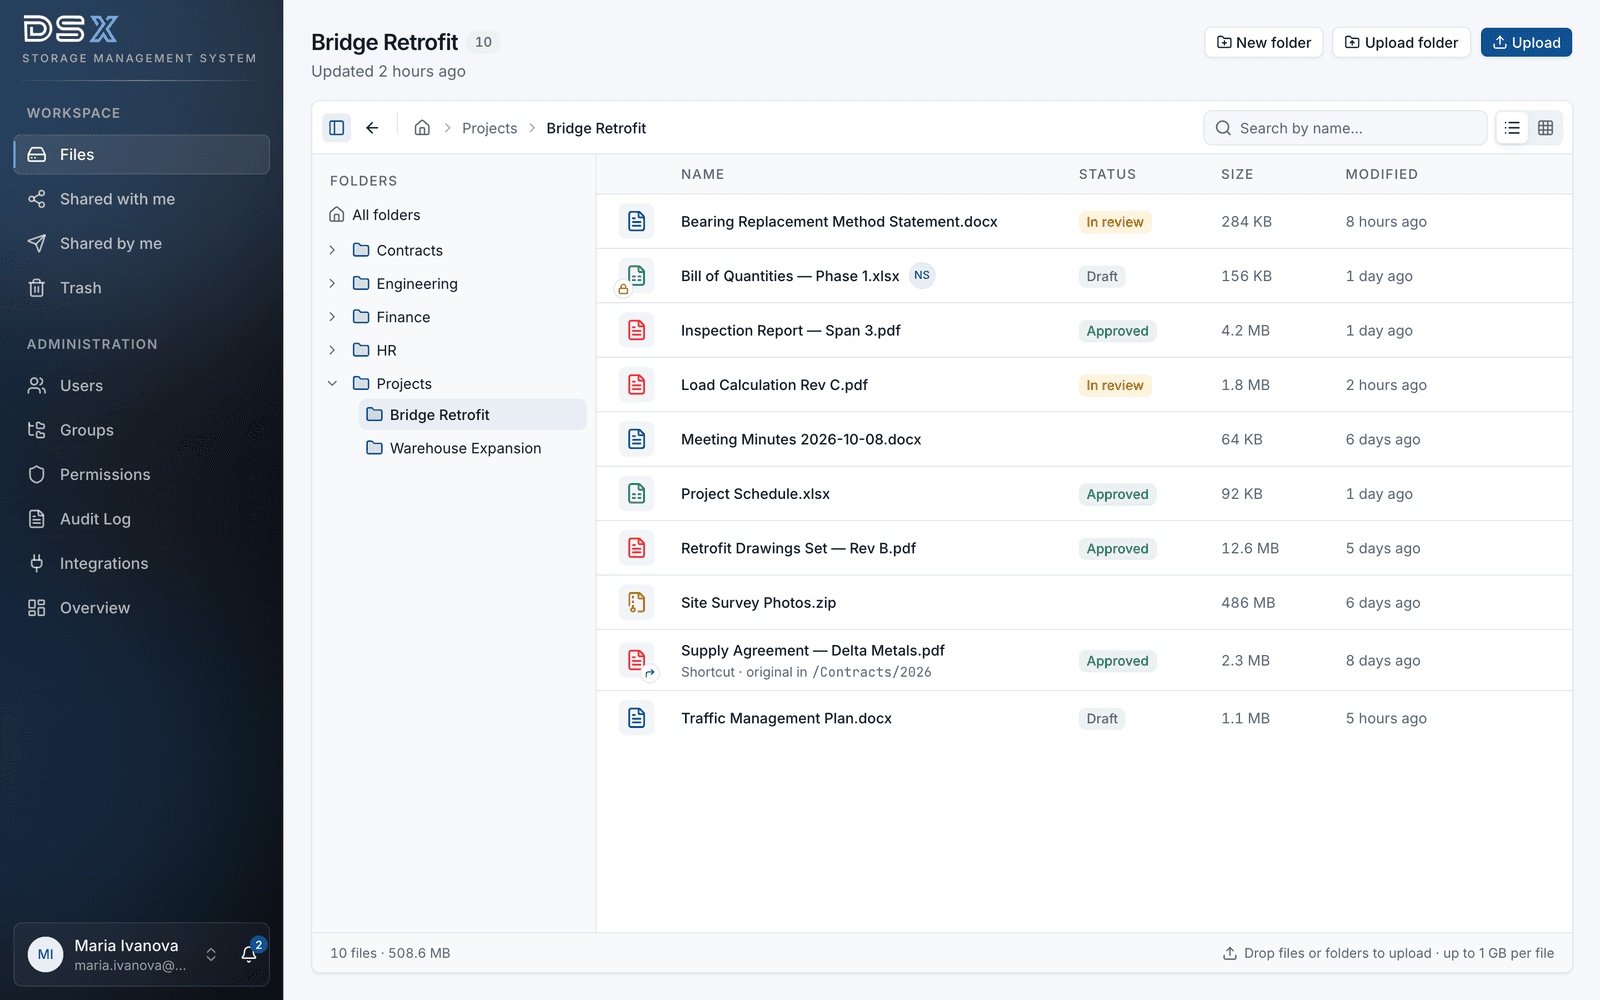Image resolution: width=1600 pixels, height=1000 pixels.
Task: Click the docx icon for Bearing Replacement Method Statement
Action: (x=636, y=221)
